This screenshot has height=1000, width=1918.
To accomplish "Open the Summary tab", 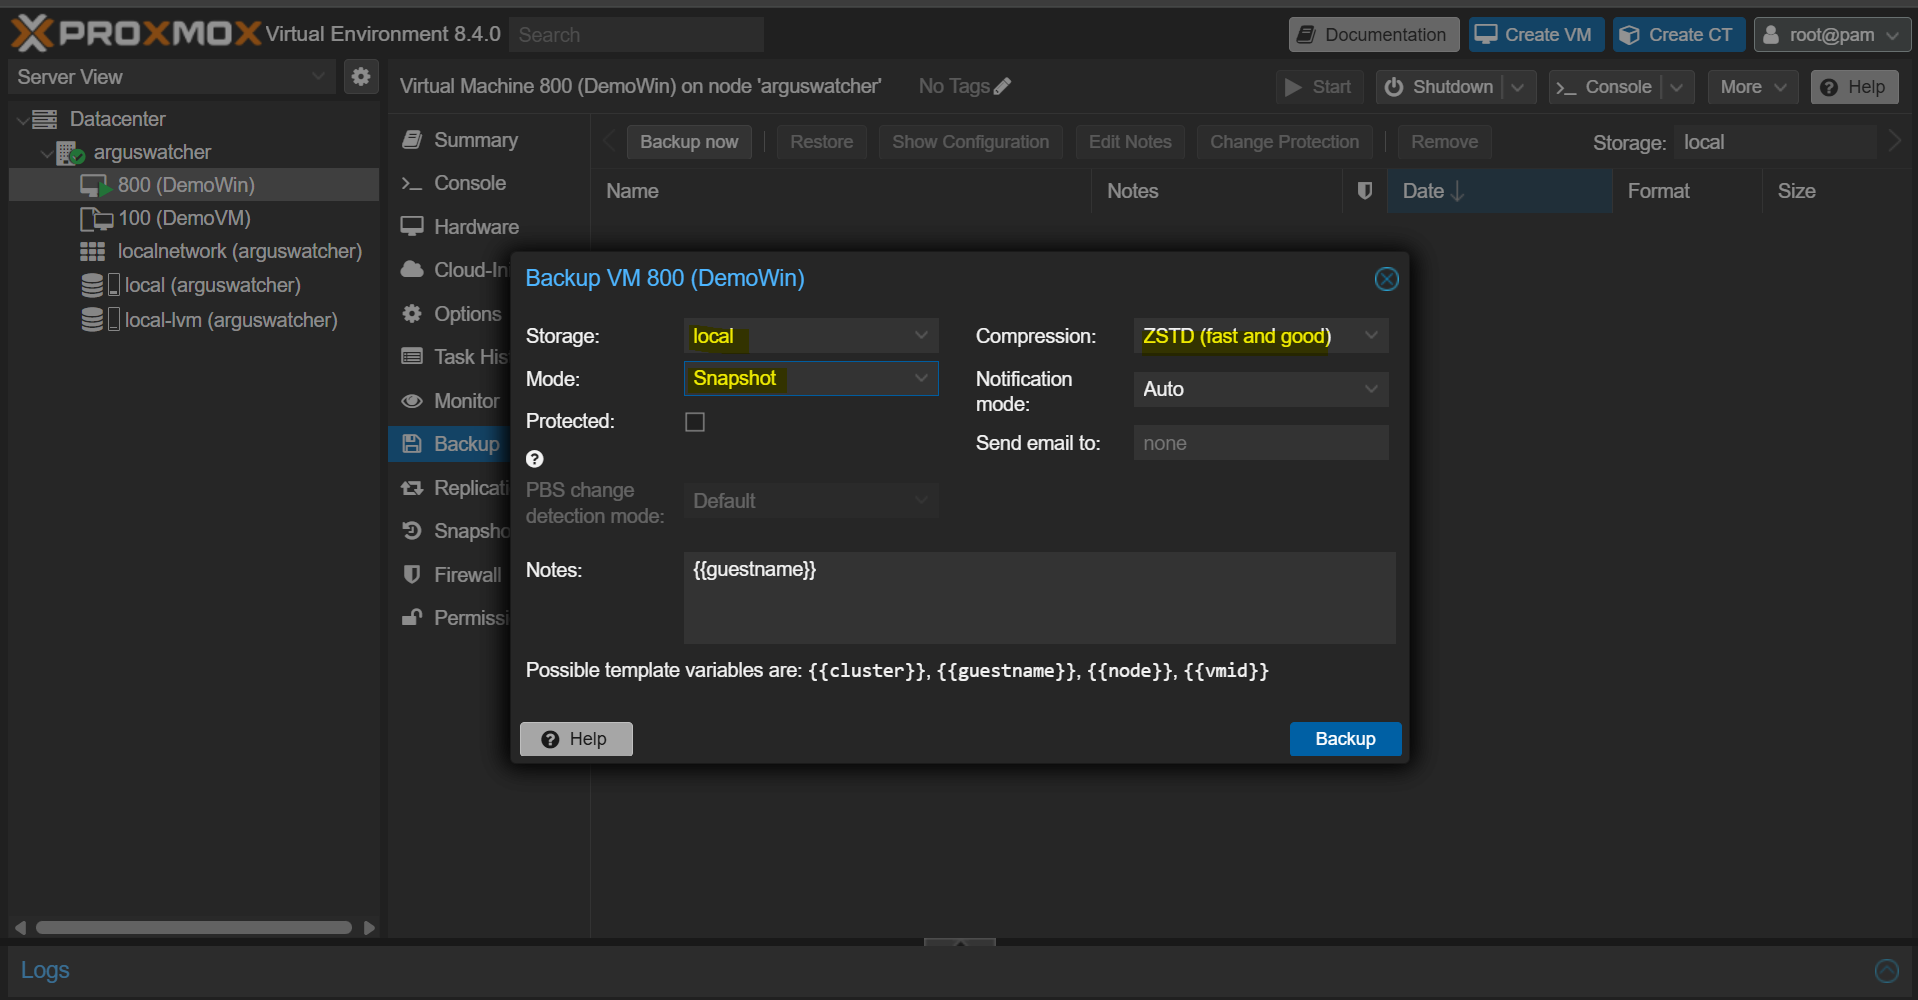I will point(488,140).
